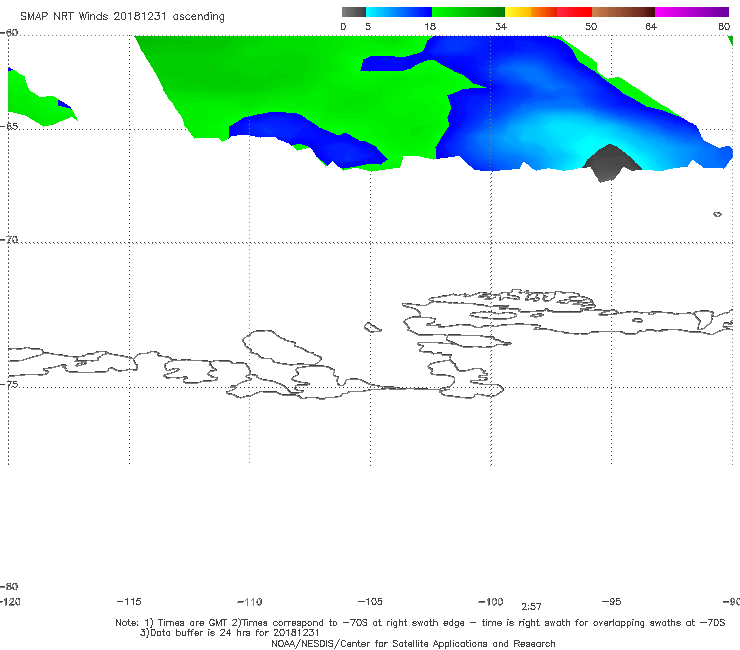
Task: Select the cyan-blue 5-18 color bar segment
Action: [x=399, y=12]
